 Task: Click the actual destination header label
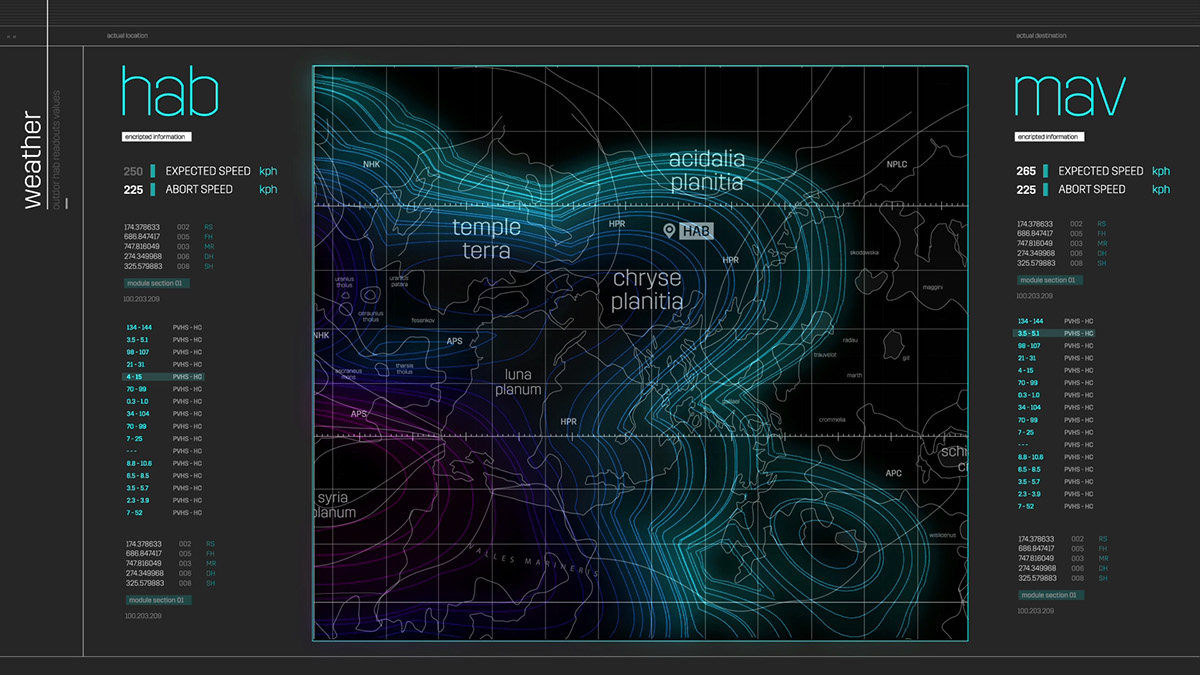point(1041,36)
